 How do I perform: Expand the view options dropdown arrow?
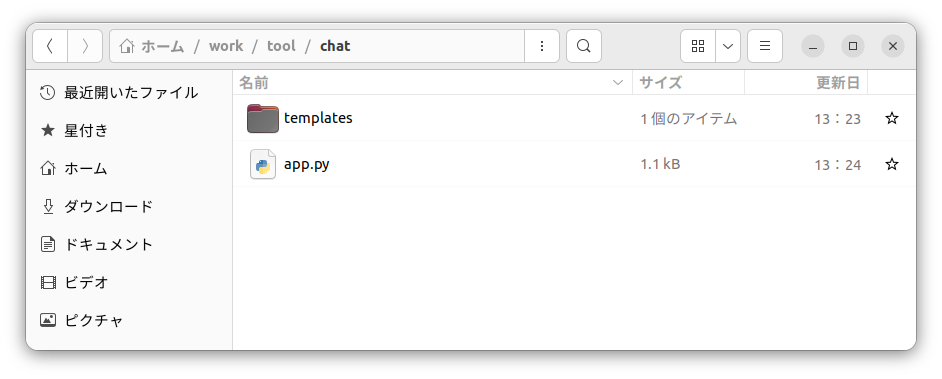728,46
